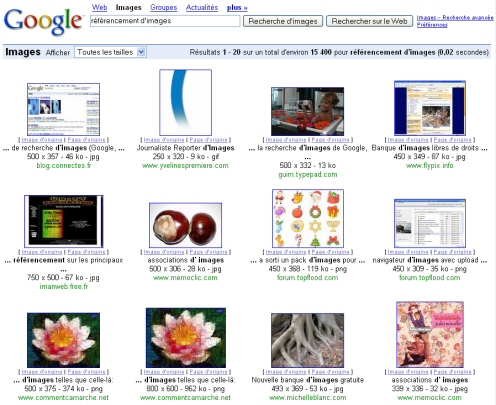Open the image browser screenshot thumbnail
Image resolution: width=496 pixels, height=405 pixels.
430,223
